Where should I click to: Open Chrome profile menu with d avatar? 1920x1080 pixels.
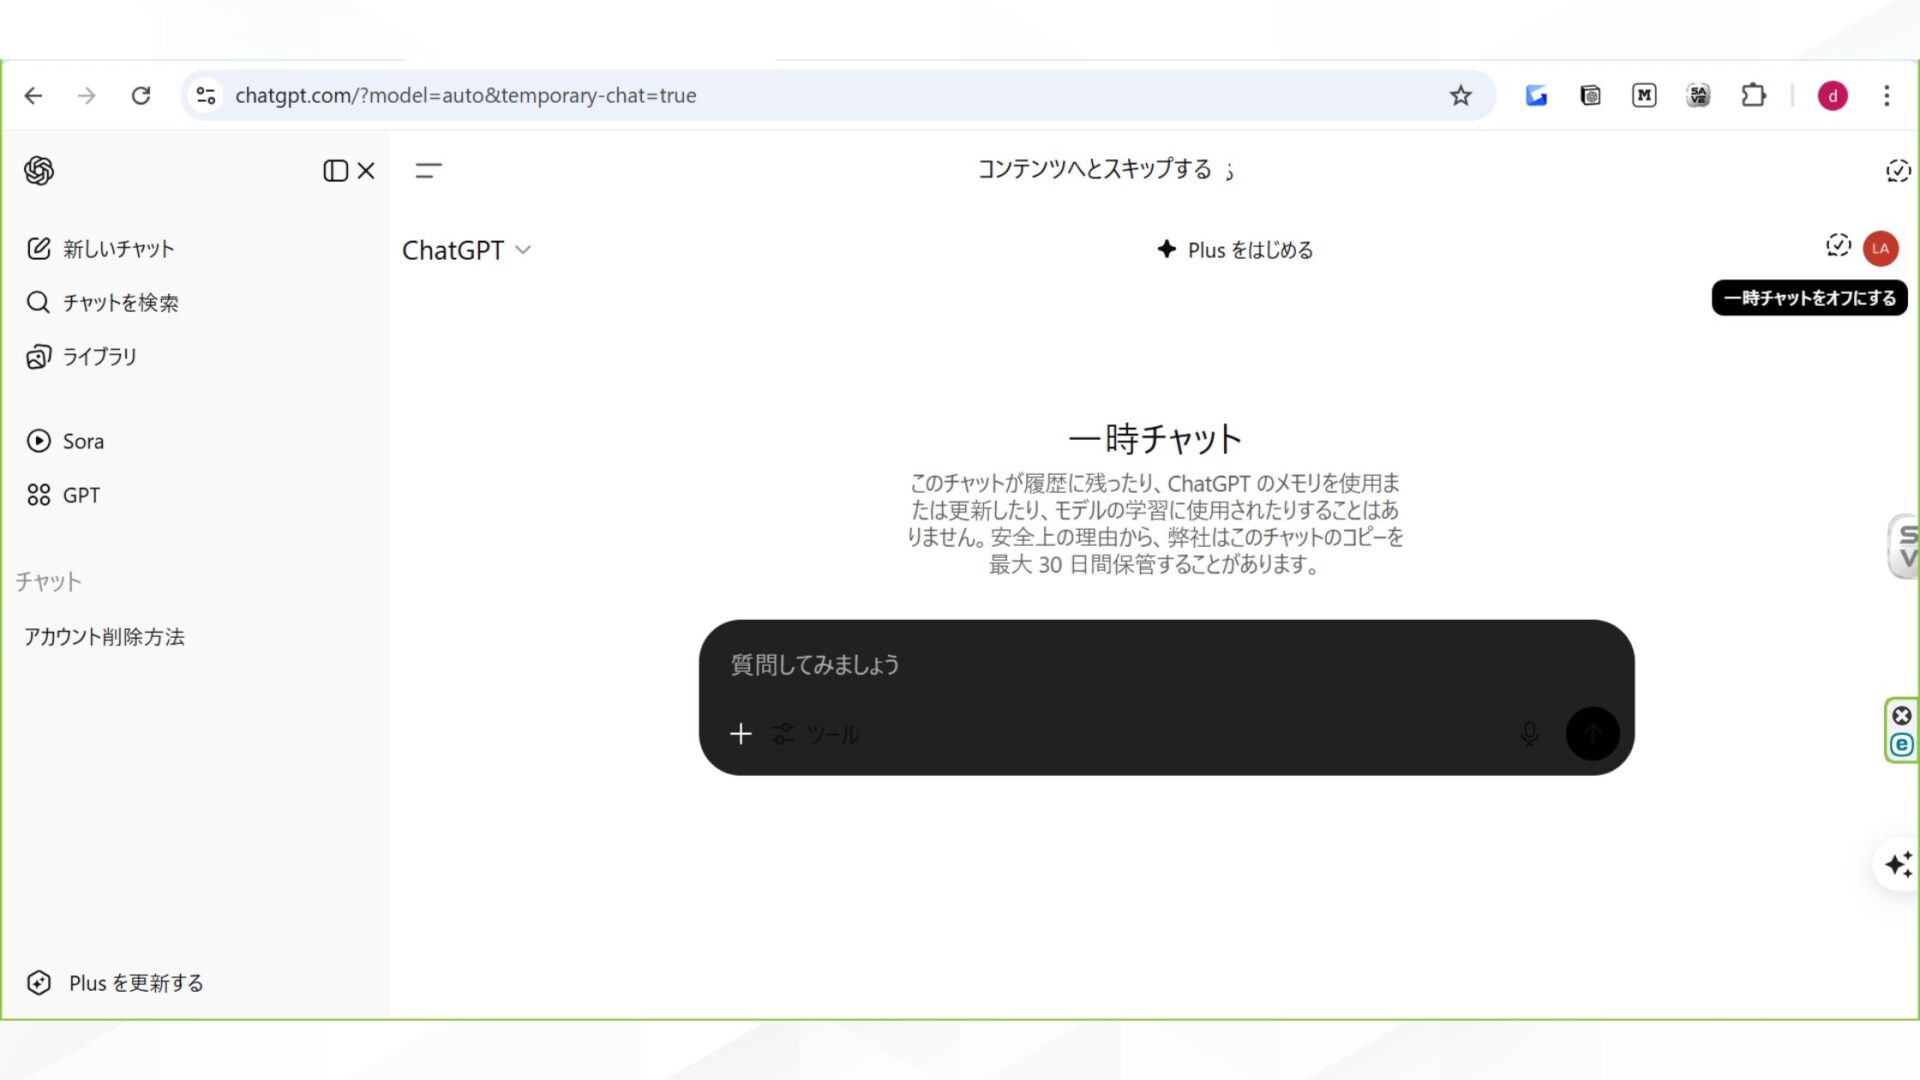(x=1833, y=95)
